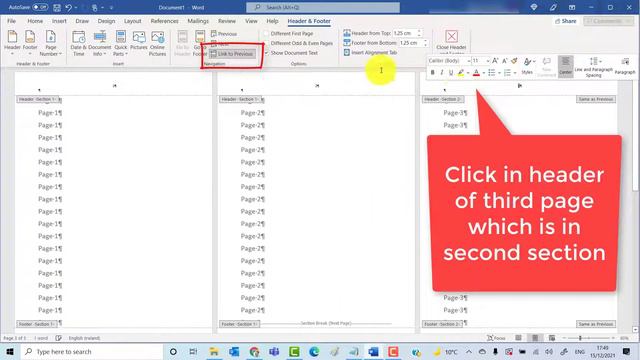Toggle Italic in mini toolbar

click(x=442, y=73)
